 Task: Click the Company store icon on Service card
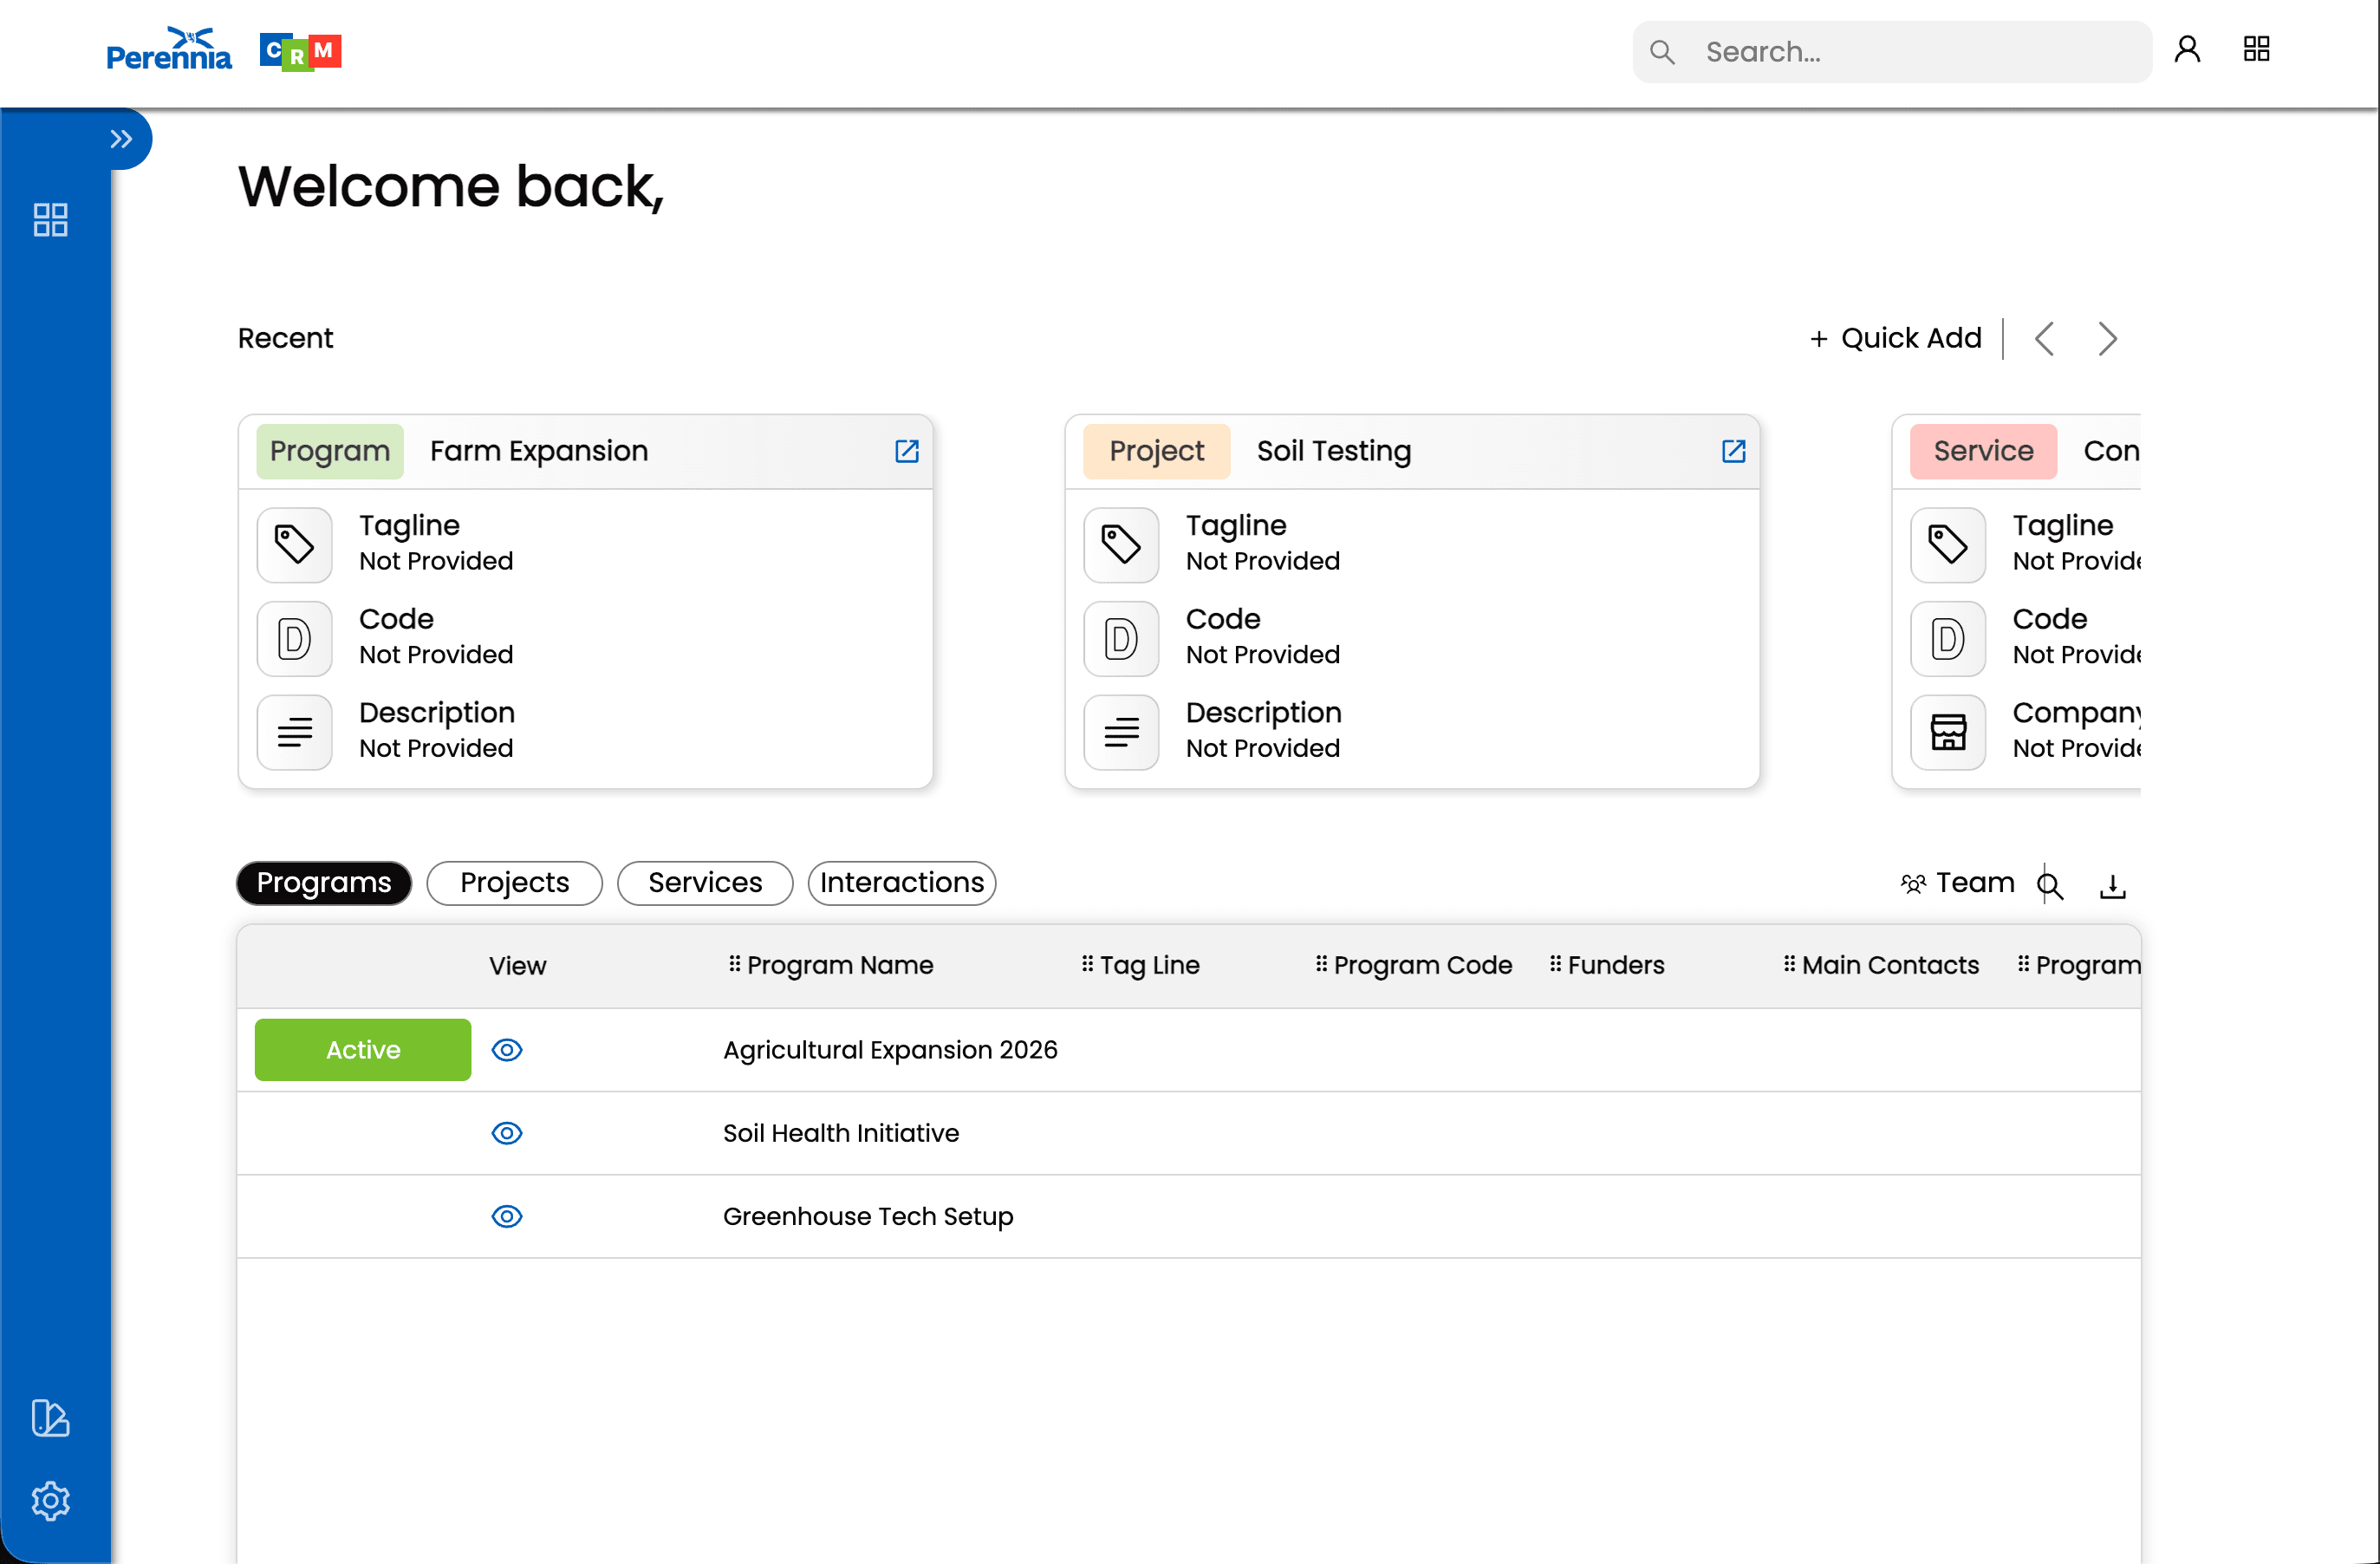(1949, 732)
